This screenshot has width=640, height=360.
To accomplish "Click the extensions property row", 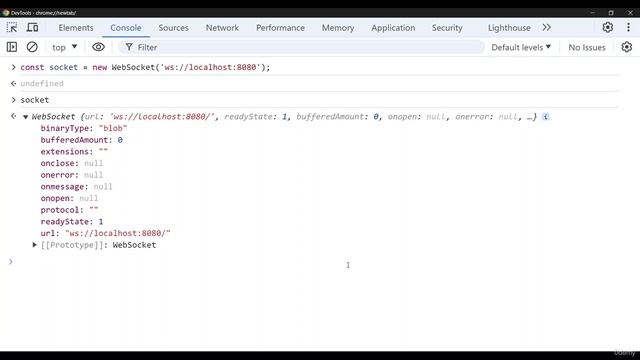I will [x=74, y=151].
